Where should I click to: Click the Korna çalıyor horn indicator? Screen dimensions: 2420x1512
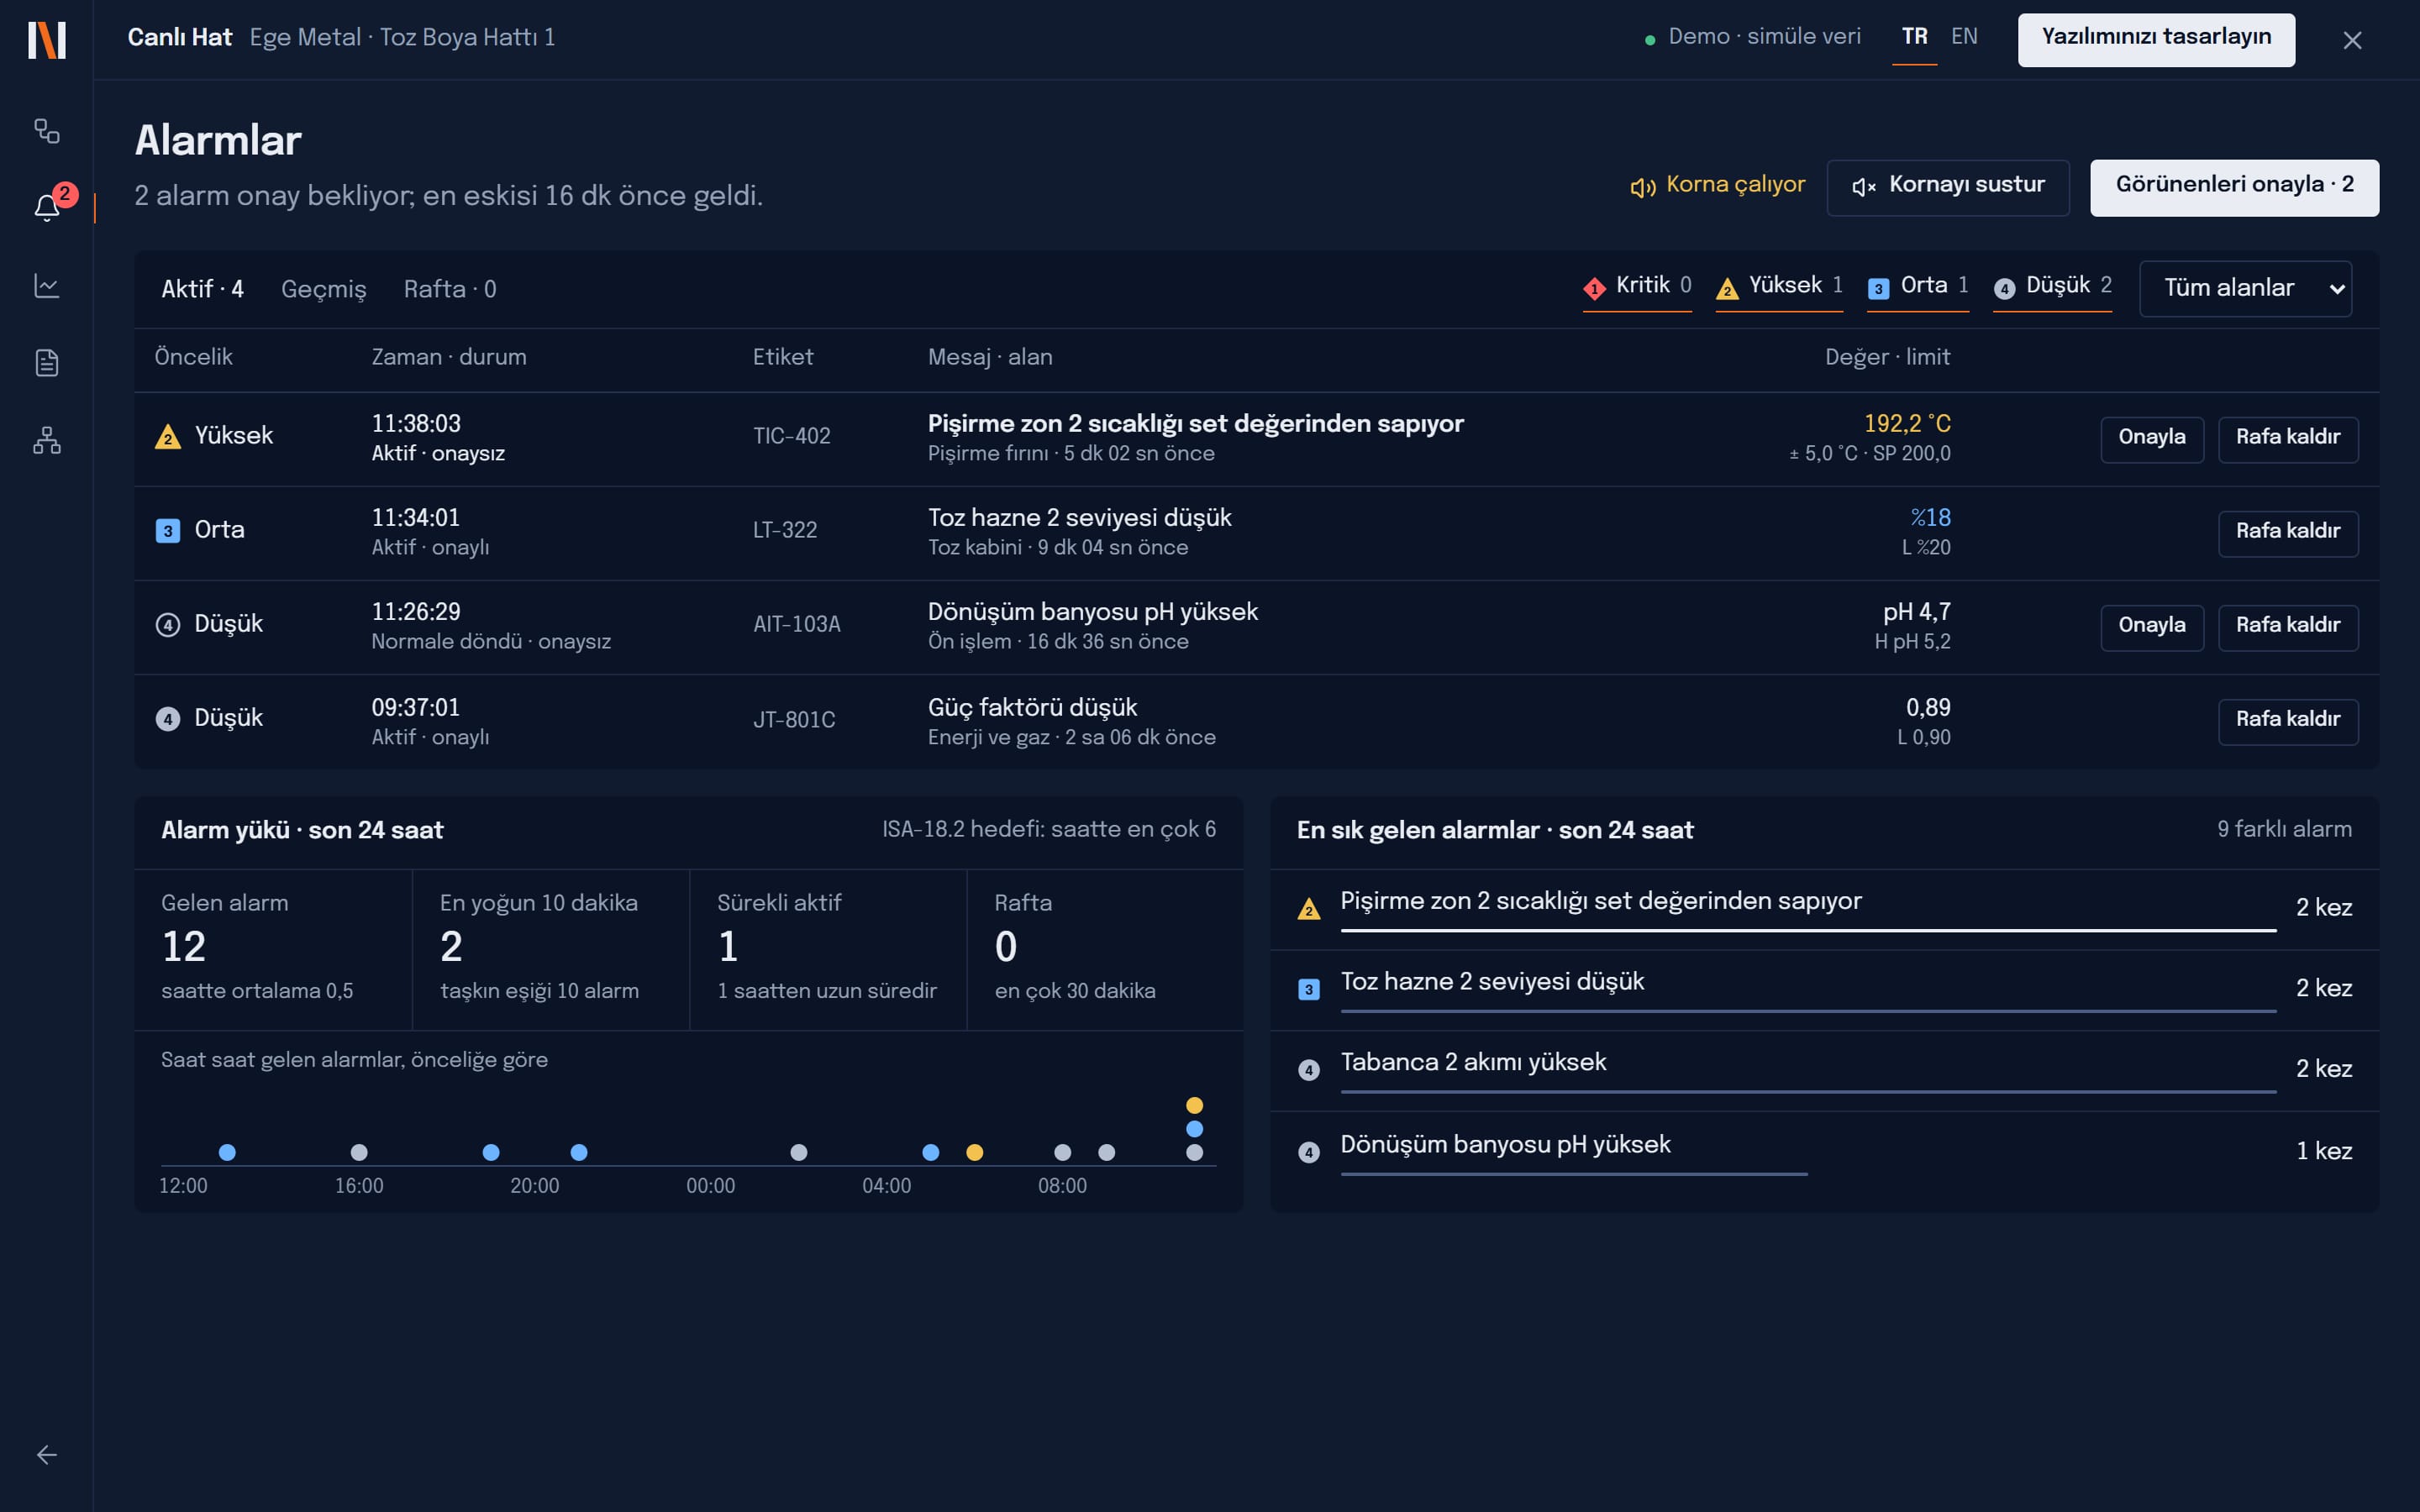pos(1717,186)
